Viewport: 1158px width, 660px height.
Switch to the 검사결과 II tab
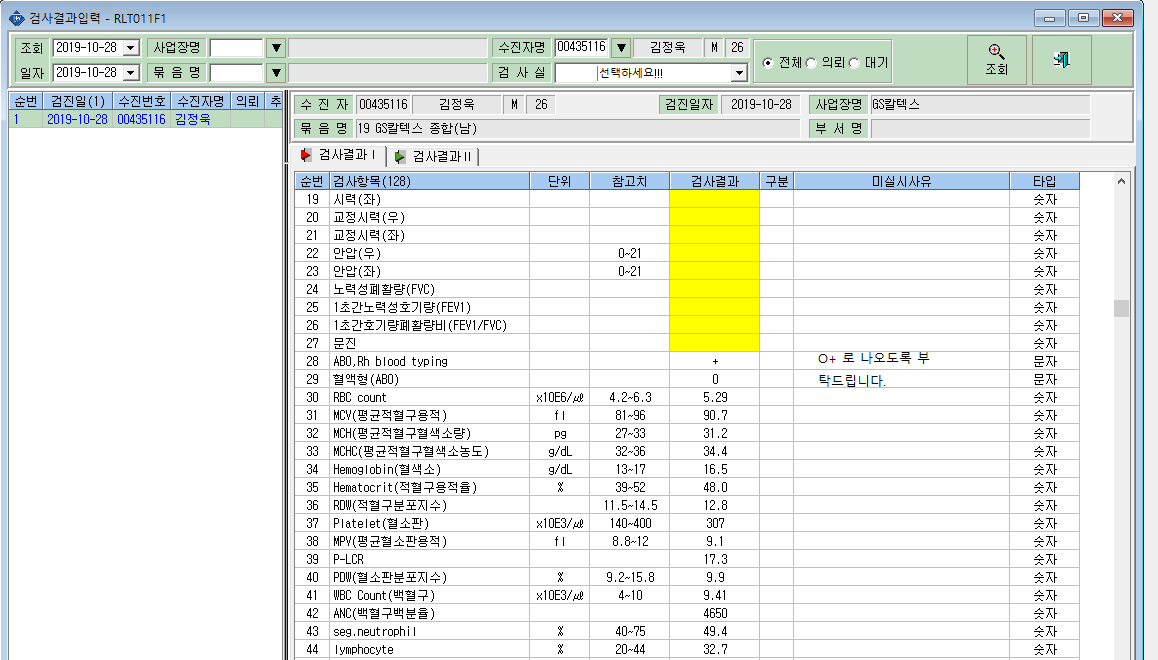click(x=434, y=157)
